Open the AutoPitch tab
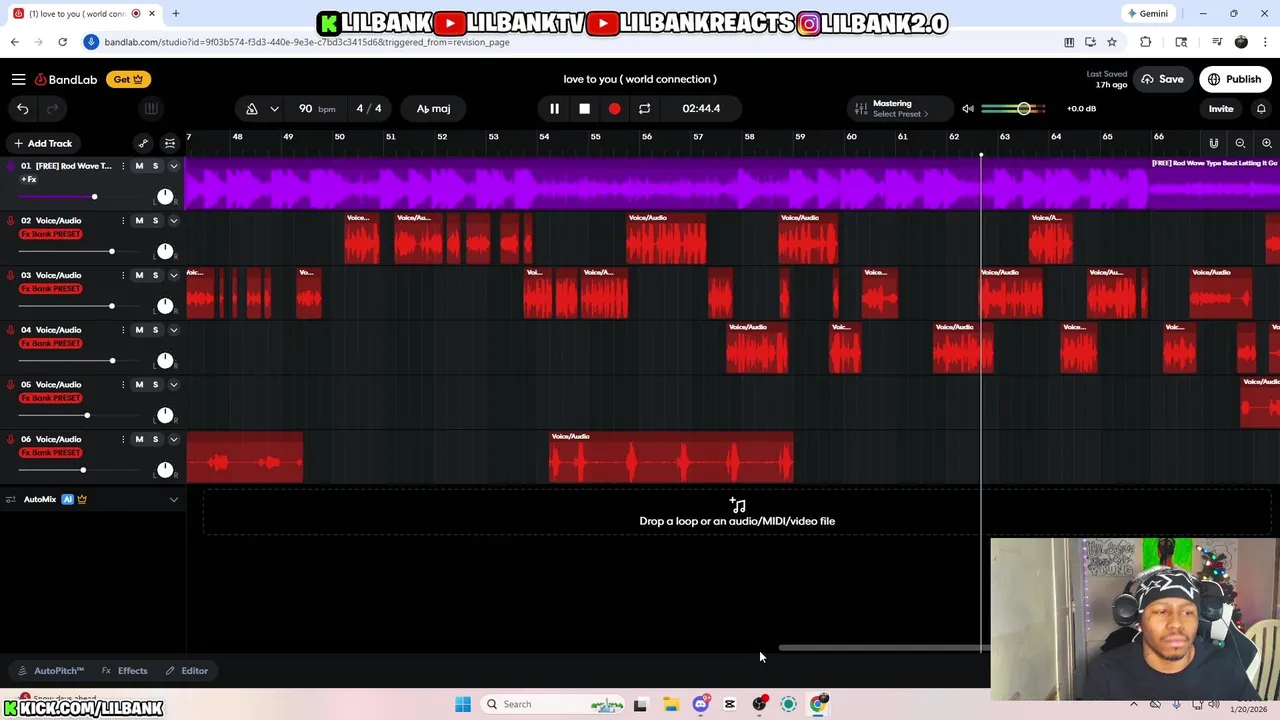The width and height of the screenshot is (1280, 720). coord(51,671)
